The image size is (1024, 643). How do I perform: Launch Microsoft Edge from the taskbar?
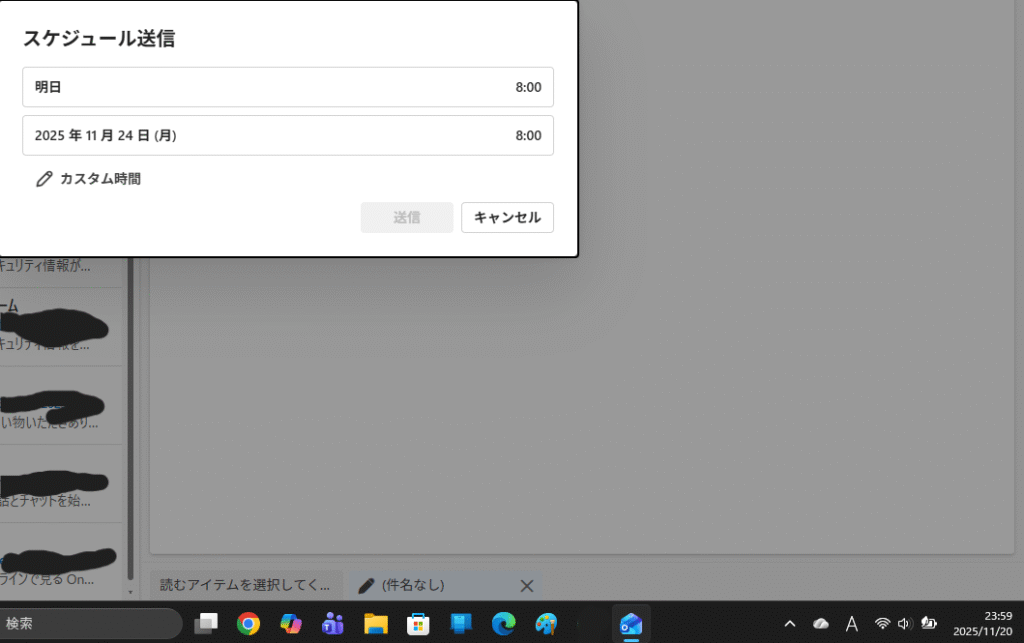503,624
